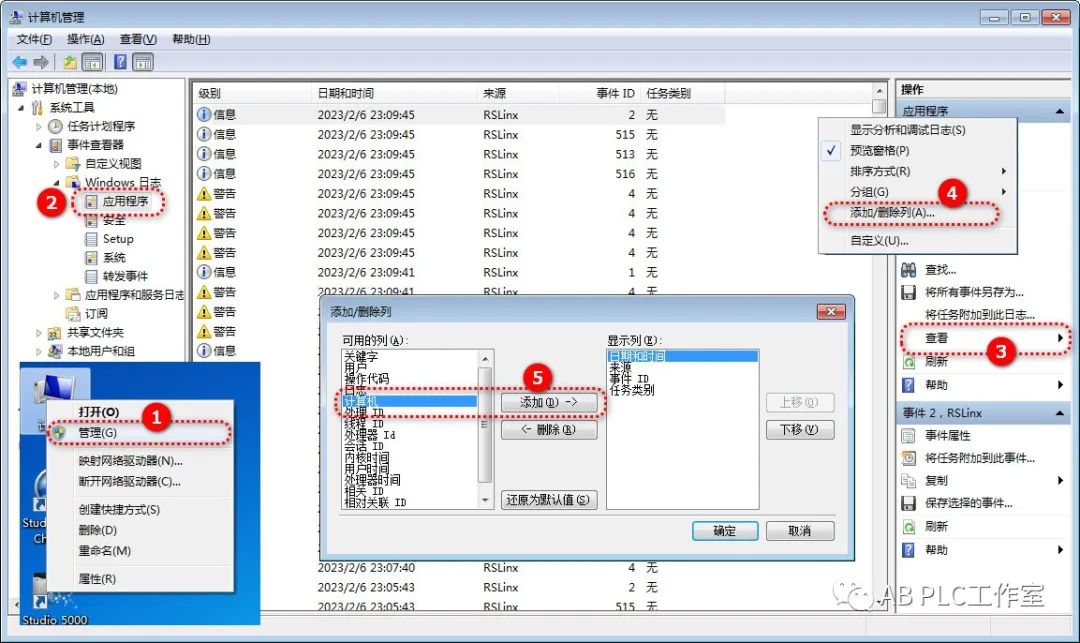
Task: Click the 复制 copy icon in Actions pane
Action: [910, 478]
